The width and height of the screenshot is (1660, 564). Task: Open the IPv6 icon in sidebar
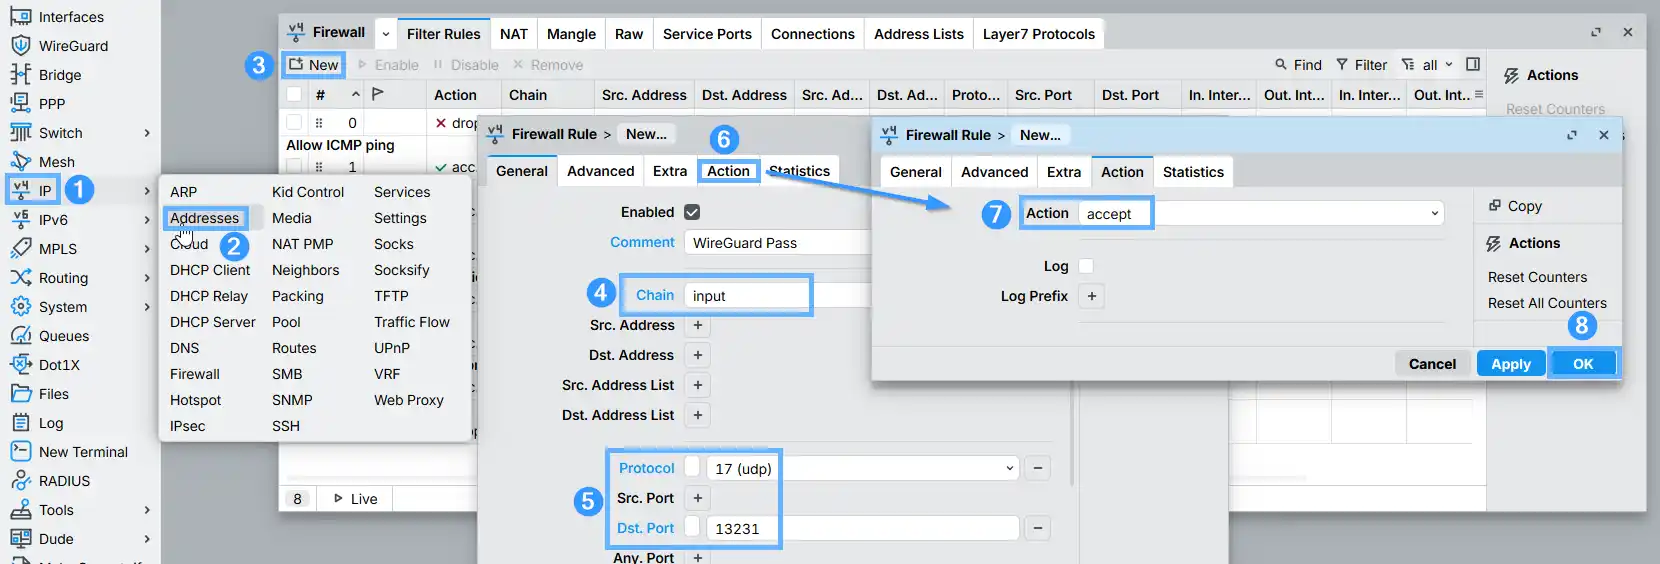tap(20, 220)
